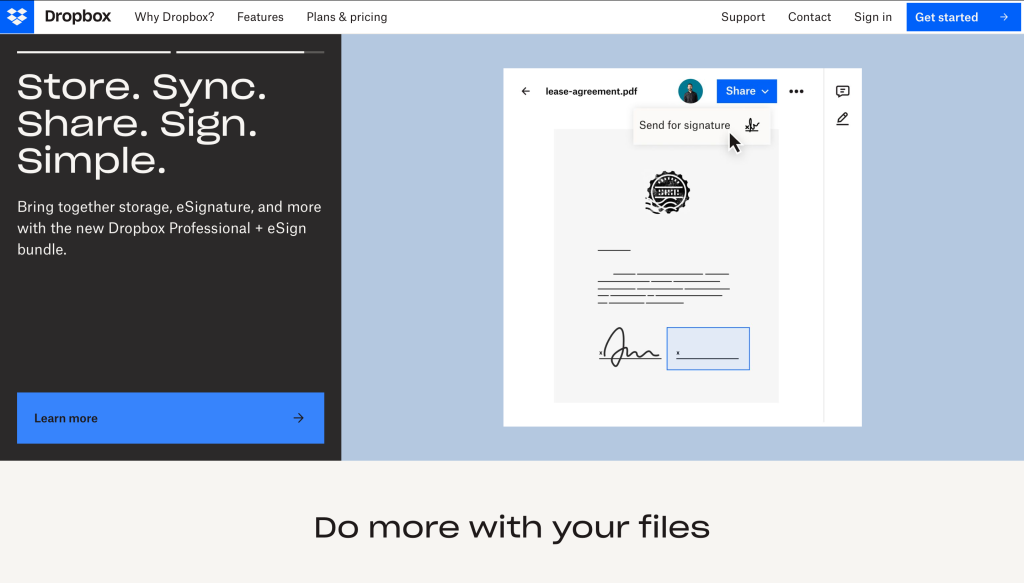The height and width of the screenshot is (583, 1024).
Task: Click the Do more with your files heading
Action: coord(511,528)
